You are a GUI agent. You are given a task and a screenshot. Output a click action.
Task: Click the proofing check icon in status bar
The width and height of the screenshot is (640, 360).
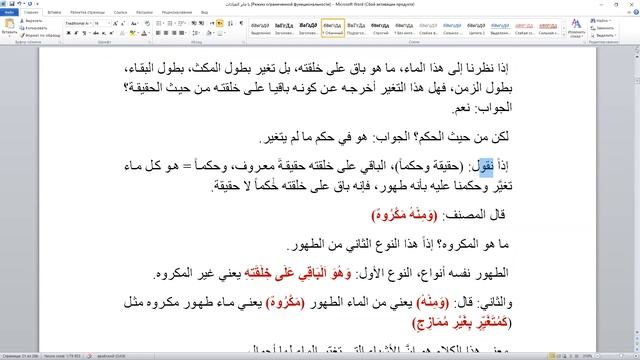click(89, 356)
